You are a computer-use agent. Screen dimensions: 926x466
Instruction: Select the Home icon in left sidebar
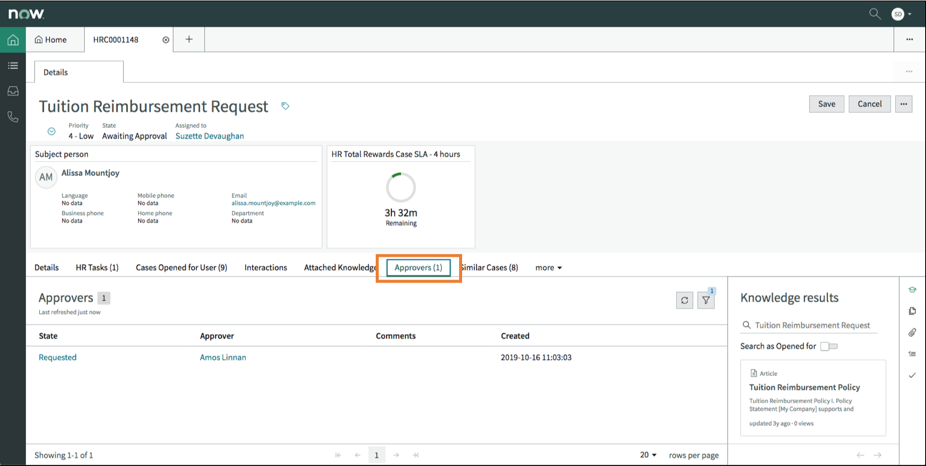pos(13,40)
